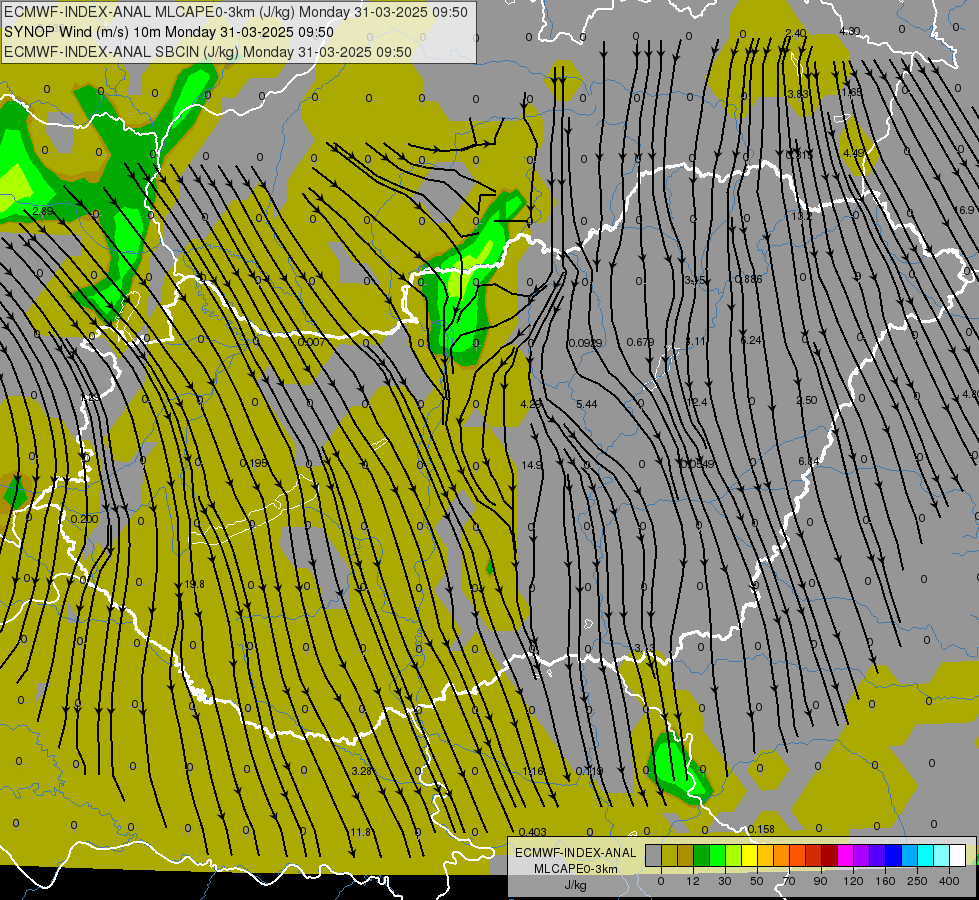Click the legend label ECMWF-INDEX-ANAL
This screenshot has width=979, height=900.
click(576, 853)
